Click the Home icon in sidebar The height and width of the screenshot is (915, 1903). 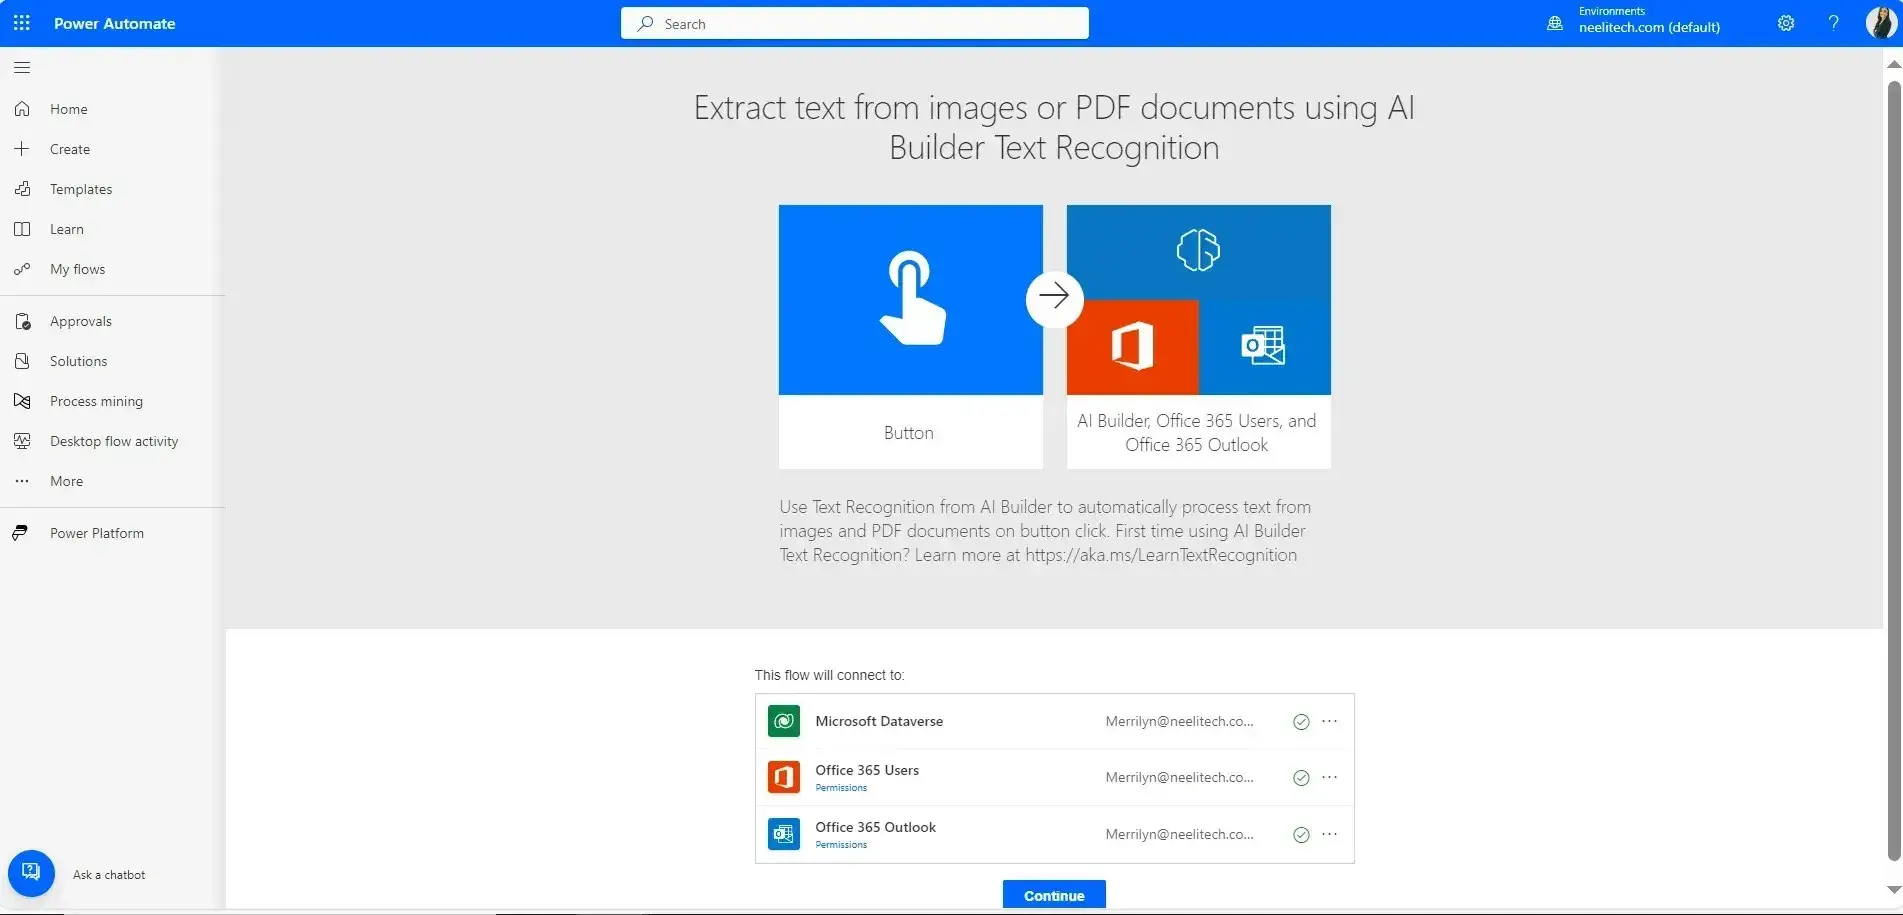(x=22, y=109)
